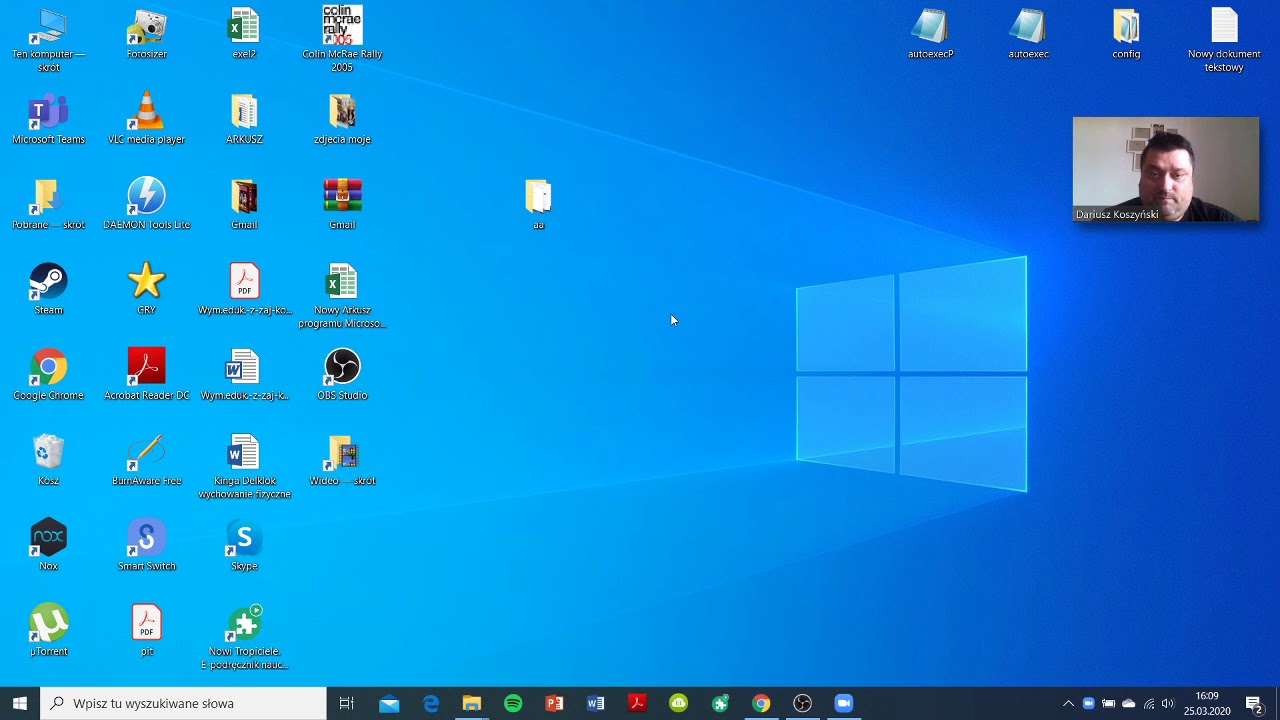Open the taskbar clock showing 16:09
This screenshot has height=720, width=1280.
click(1207, 703)
